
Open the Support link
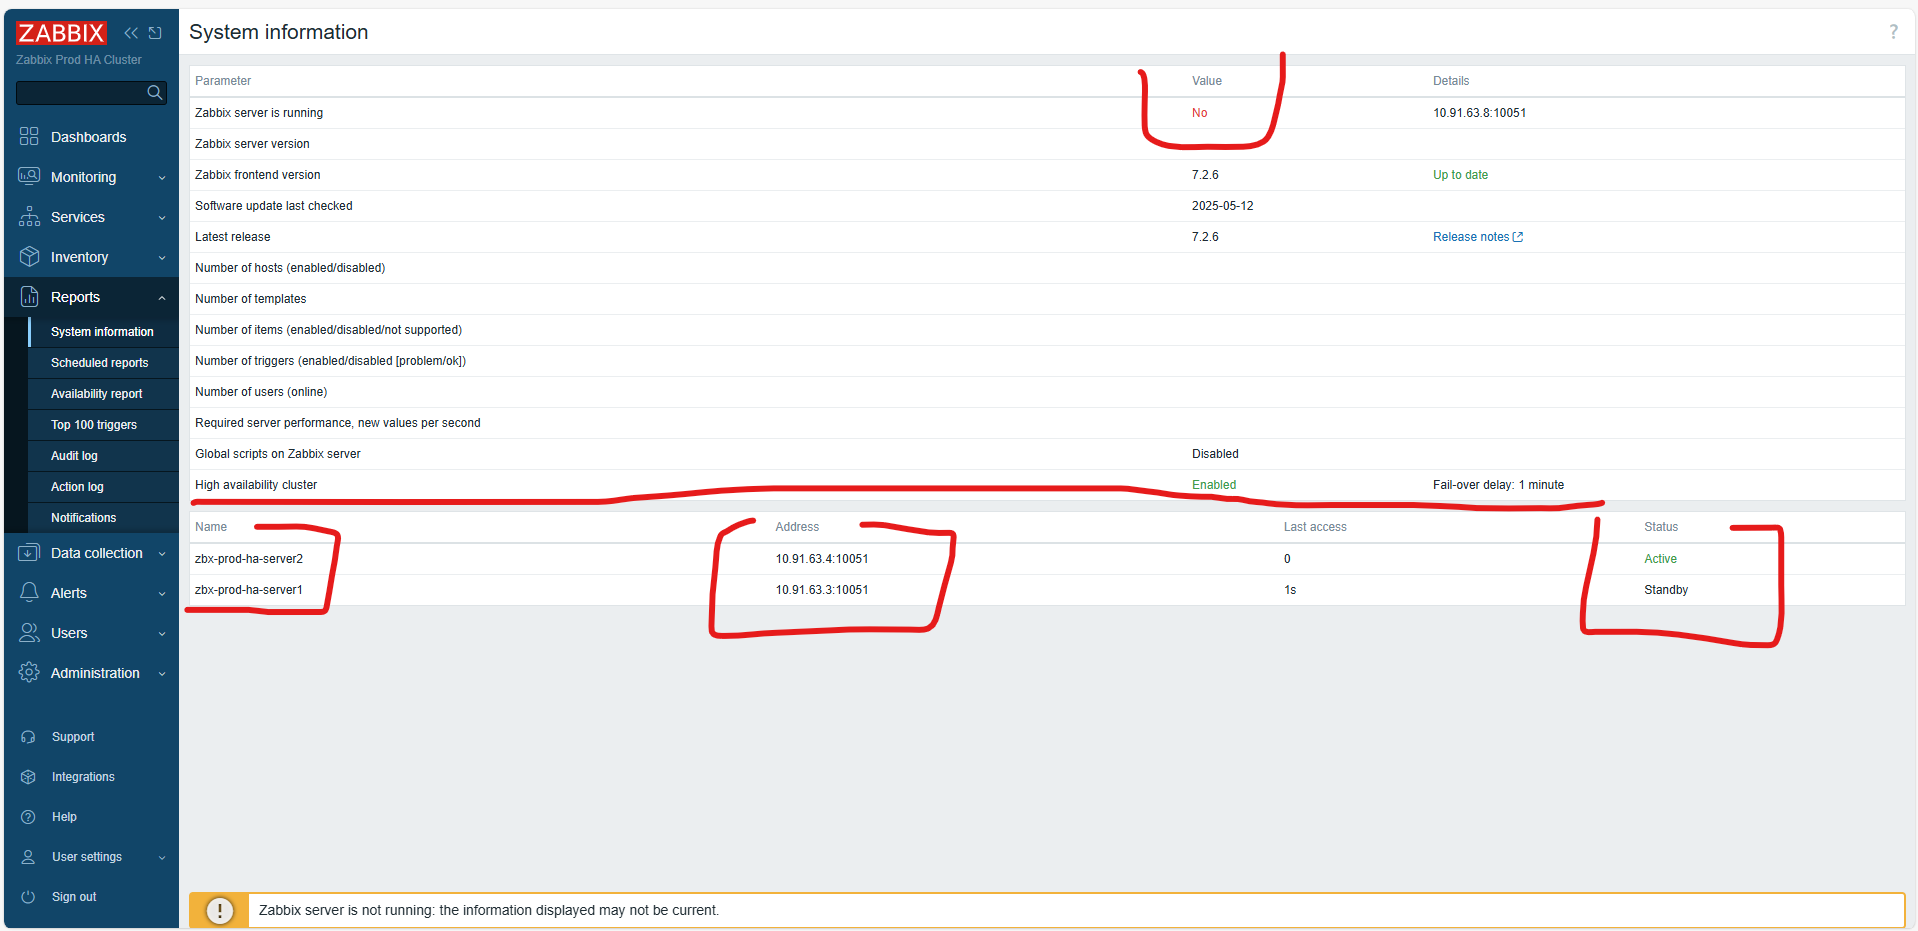pyautogui.click(x=73, y=737)
